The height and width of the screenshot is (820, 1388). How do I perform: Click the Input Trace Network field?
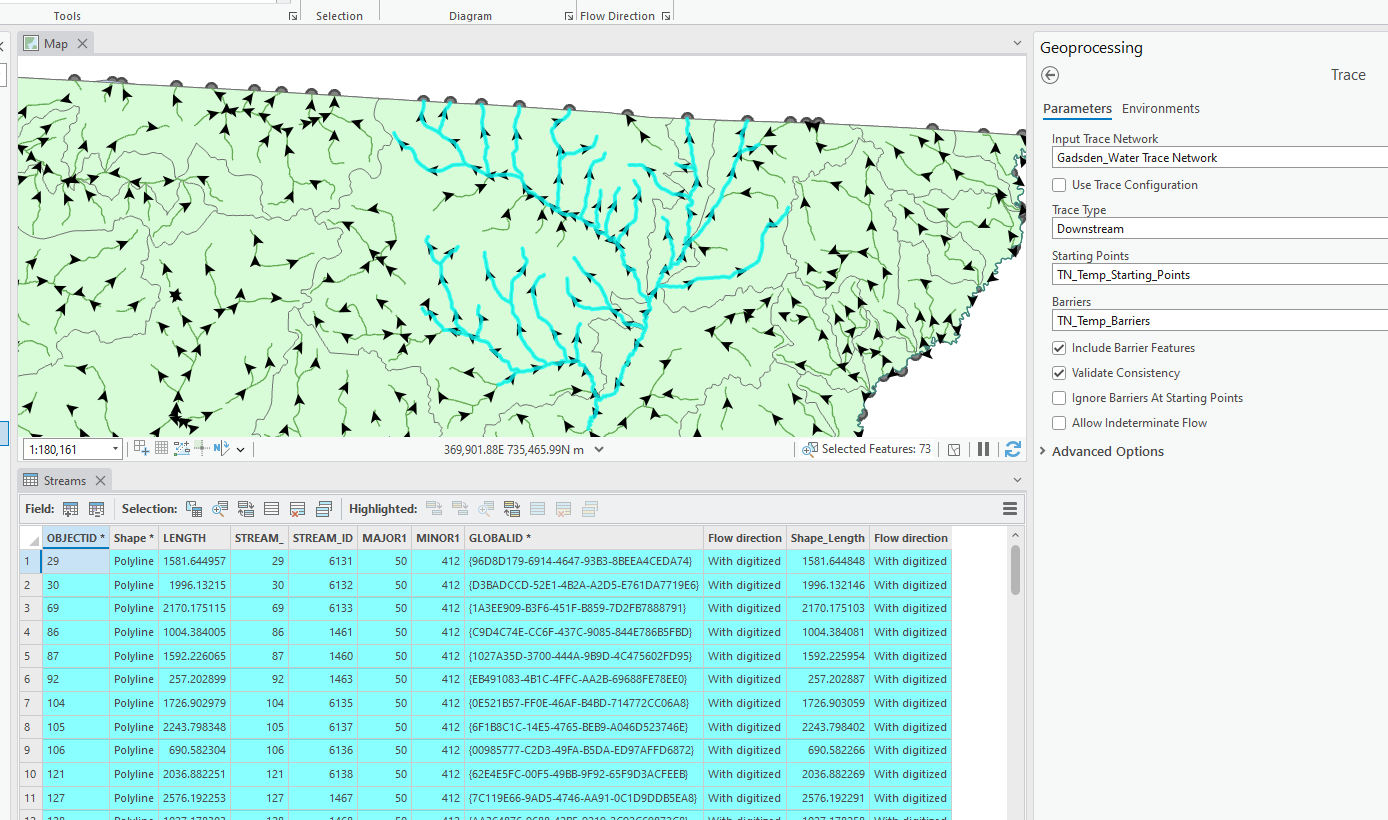pyautogui.click(x=1220, y=158)
